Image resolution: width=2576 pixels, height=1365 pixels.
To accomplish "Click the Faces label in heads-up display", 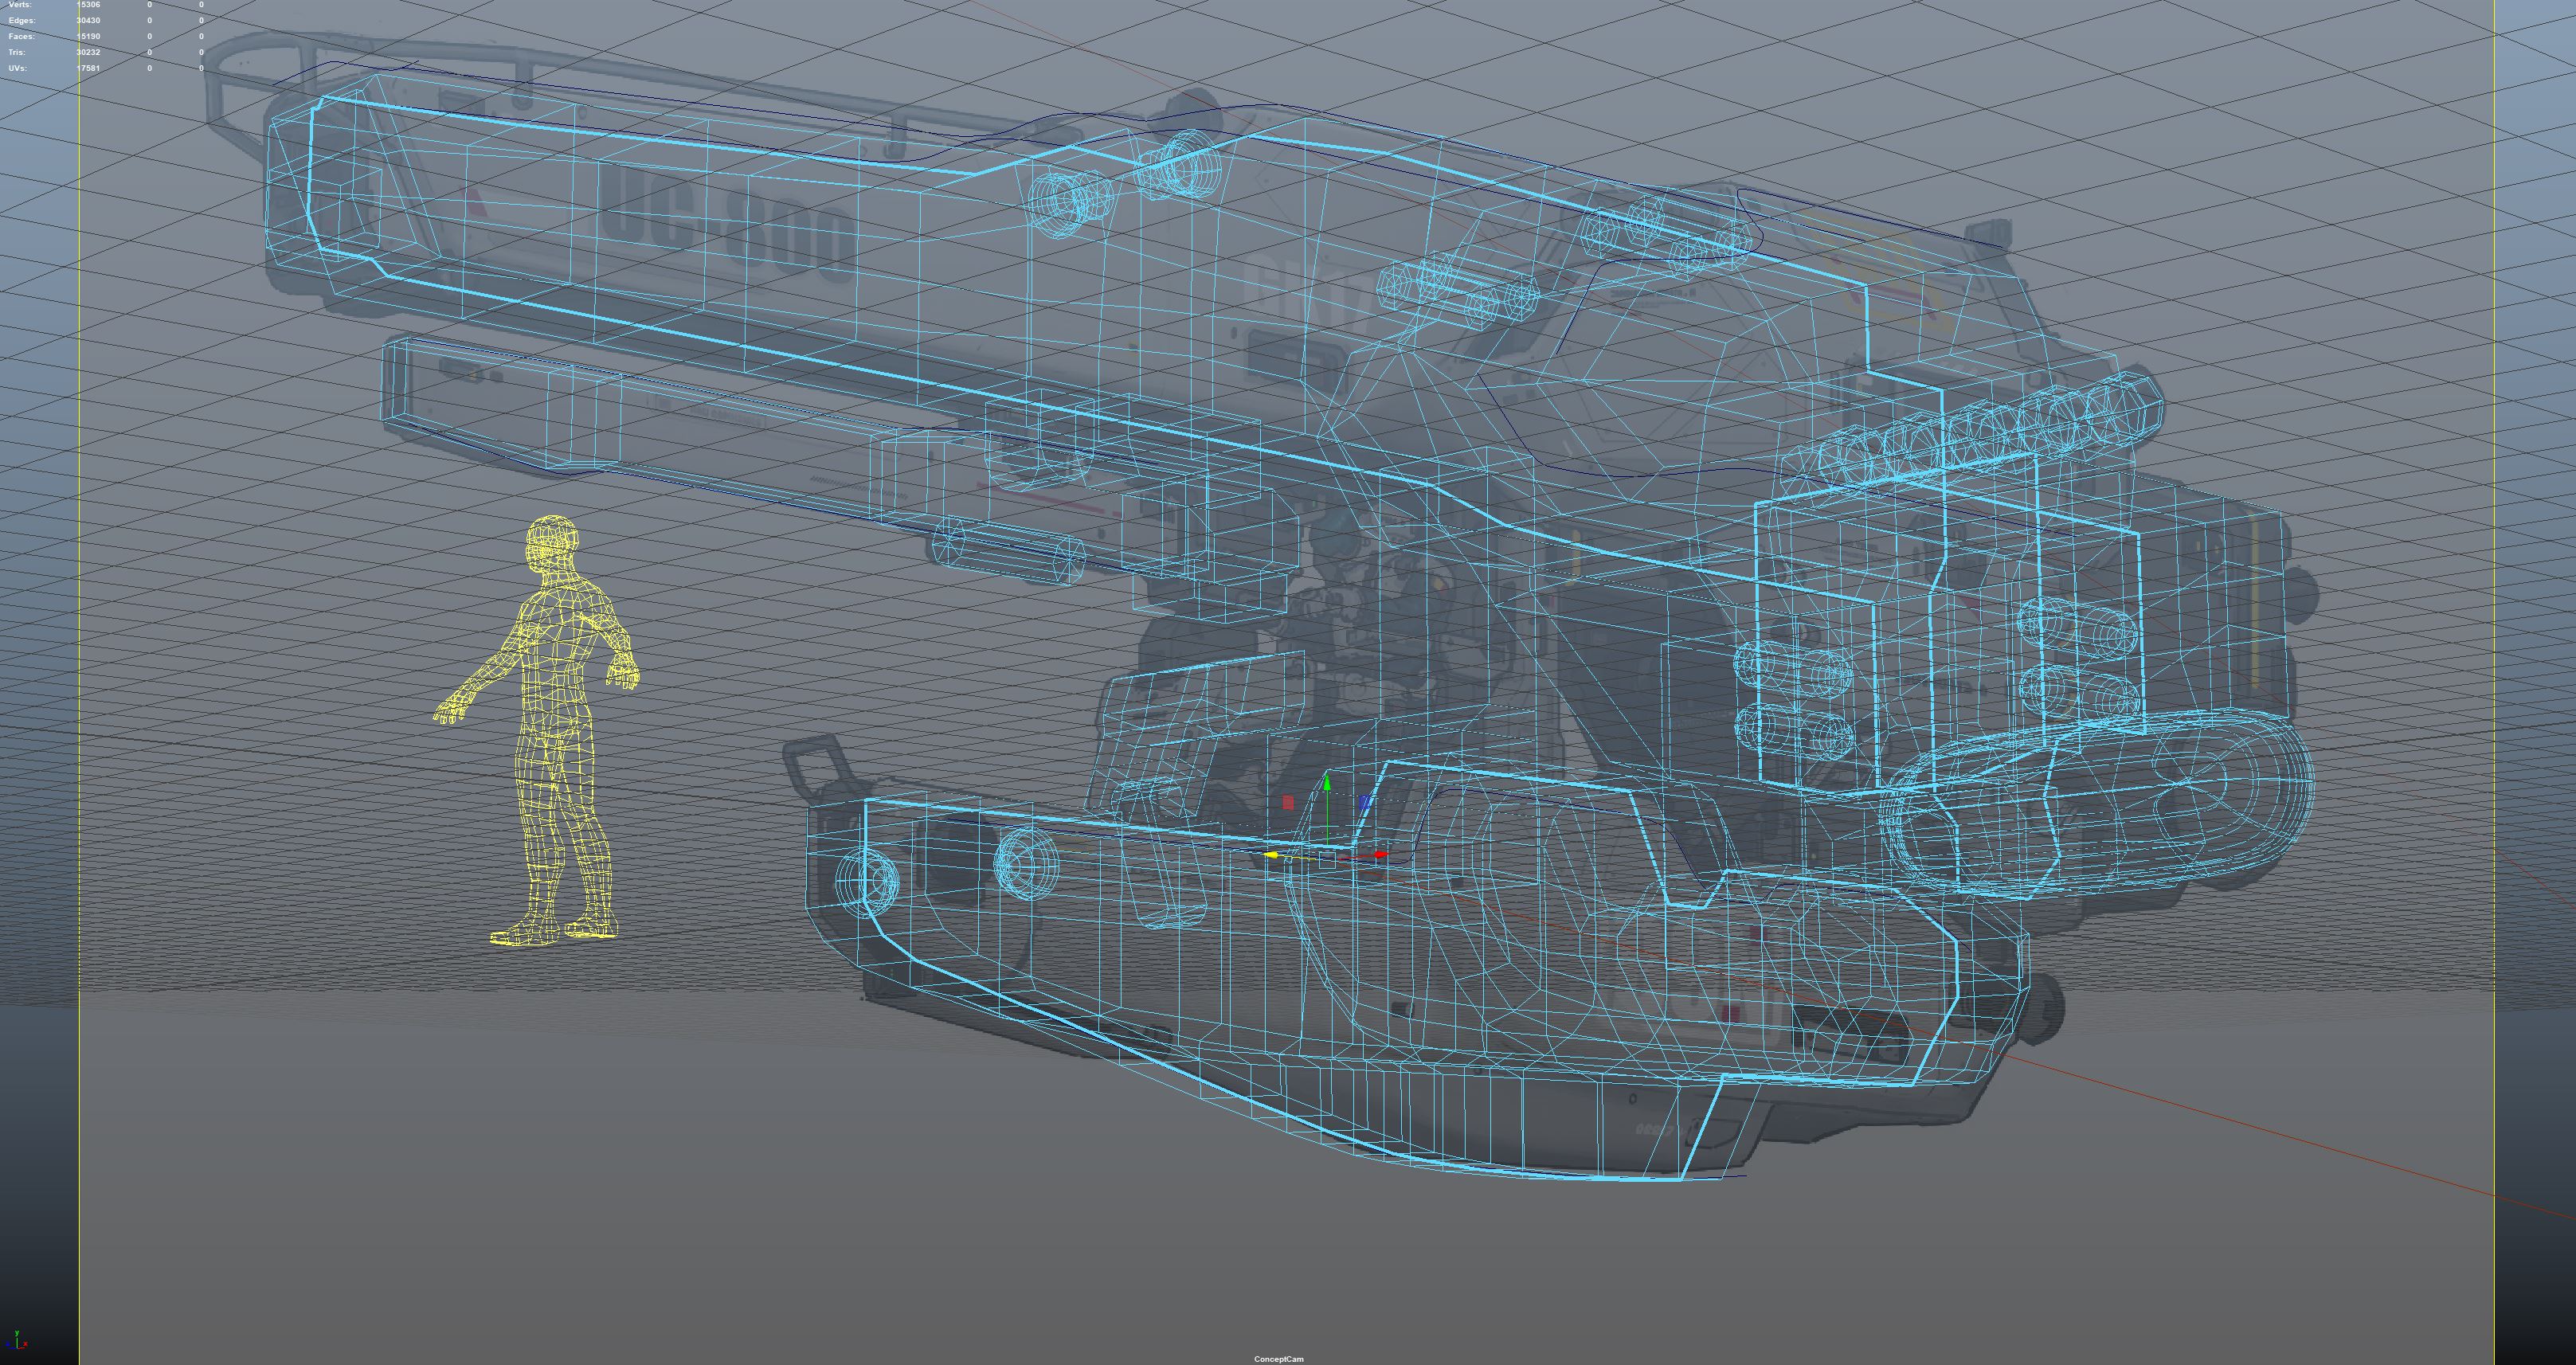I will pyautogui.click(x=21, y=37).
